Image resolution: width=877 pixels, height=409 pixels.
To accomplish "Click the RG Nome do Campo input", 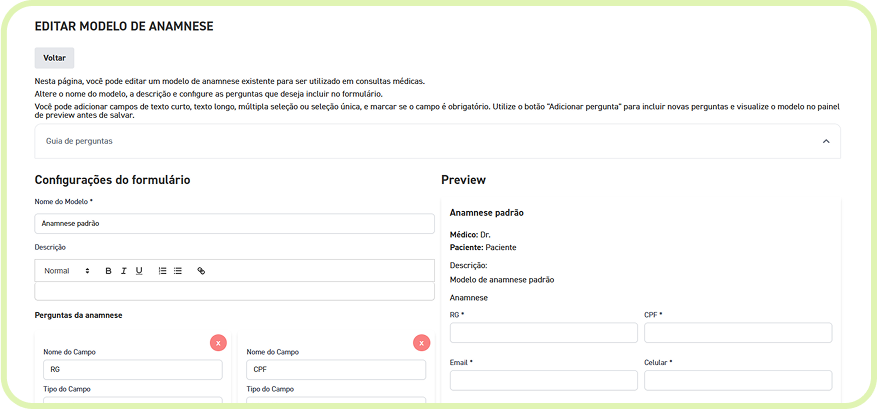I will pos(133,370).
